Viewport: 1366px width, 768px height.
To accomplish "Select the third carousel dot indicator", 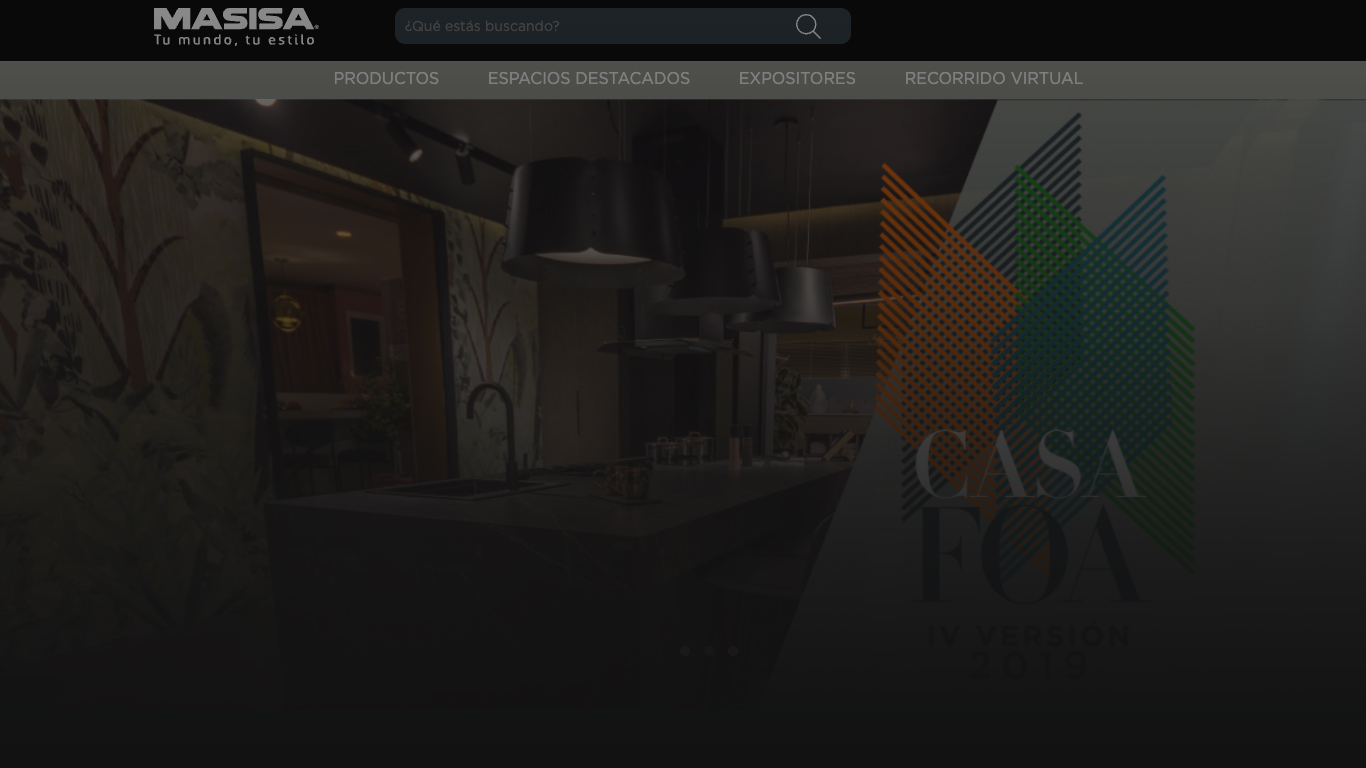I will pyautogui.click(x=733, y=651).
